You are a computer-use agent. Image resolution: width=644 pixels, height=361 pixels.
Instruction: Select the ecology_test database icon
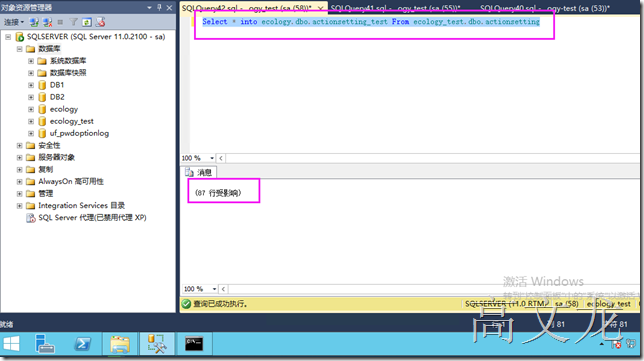(x=42, y=121)
